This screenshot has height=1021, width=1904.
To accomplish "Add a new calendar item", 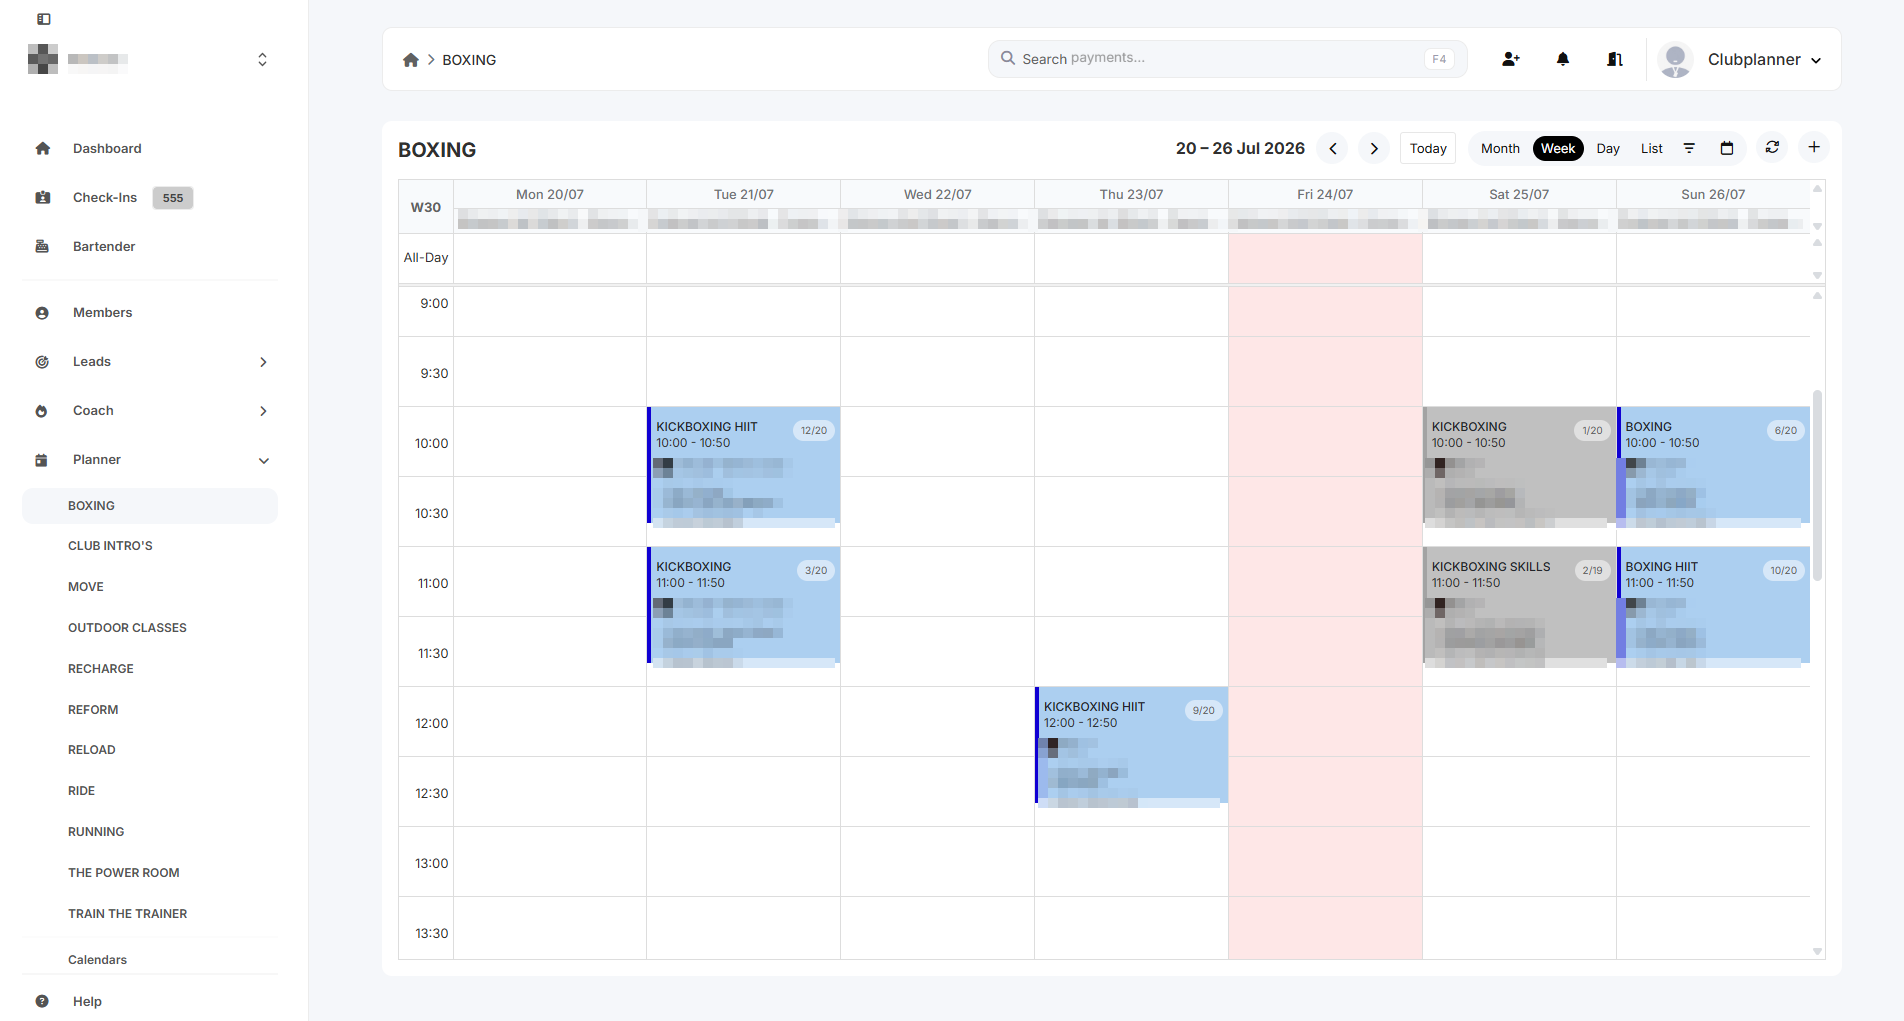I will (x=1814, y=147).
